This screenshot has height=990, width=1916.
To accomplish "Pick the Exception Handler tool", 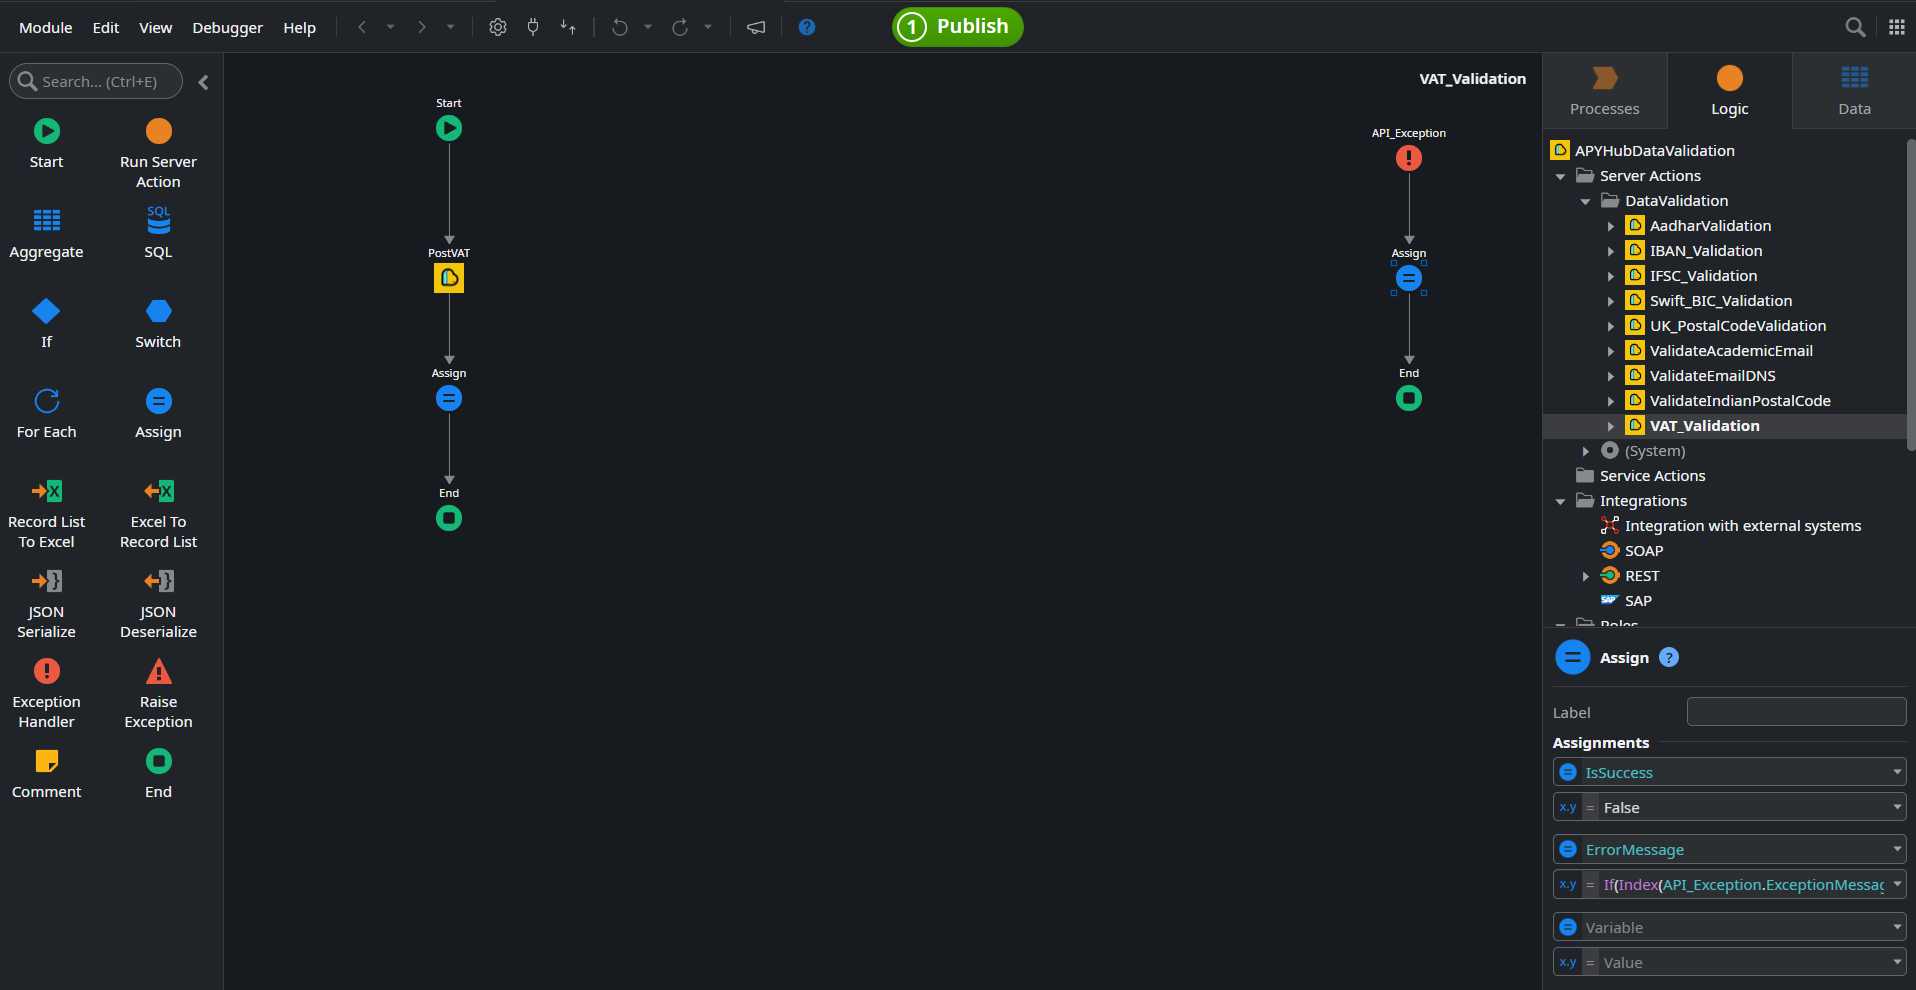I will coord(46,694).
